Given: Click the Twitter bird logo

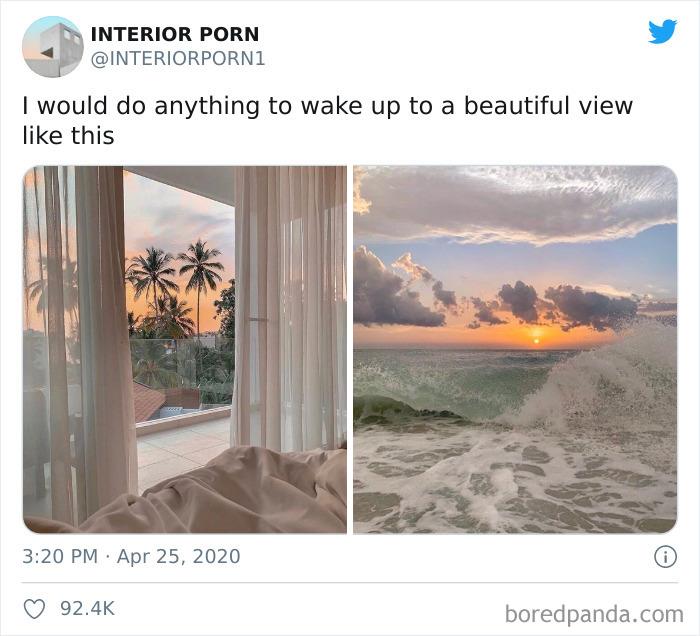Looking at the screenshot, I should [662, 31].
